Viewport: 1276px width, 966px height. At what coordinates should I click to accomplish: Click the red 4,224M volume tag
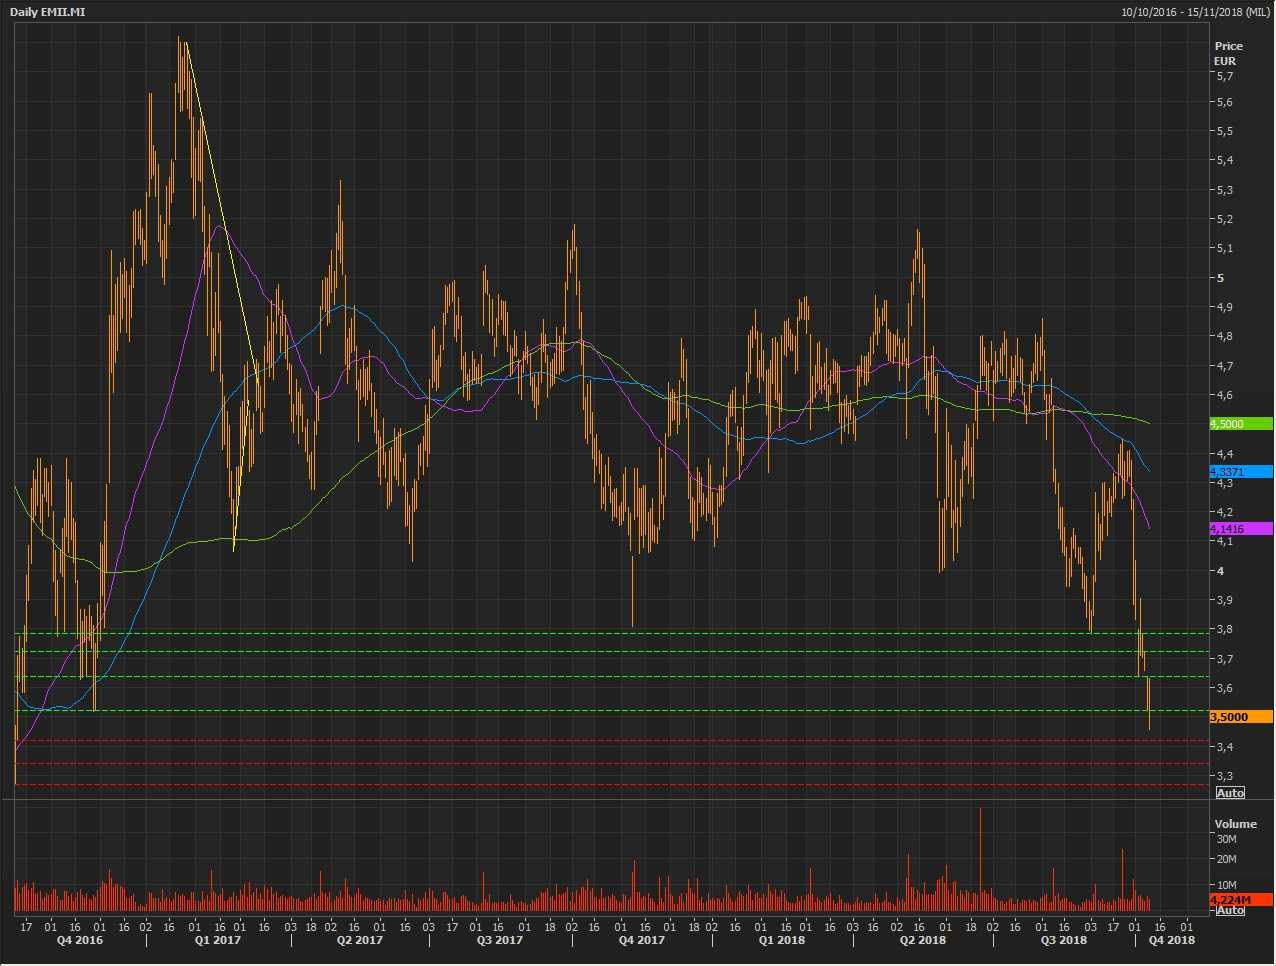pyautogui.click(x=1240, y=900)
